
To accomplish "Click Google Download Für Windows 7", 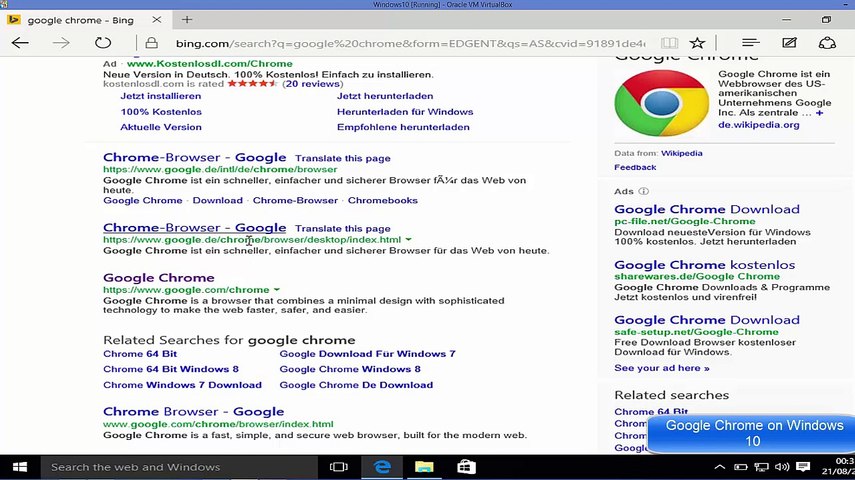I will (x=368, y=354).
